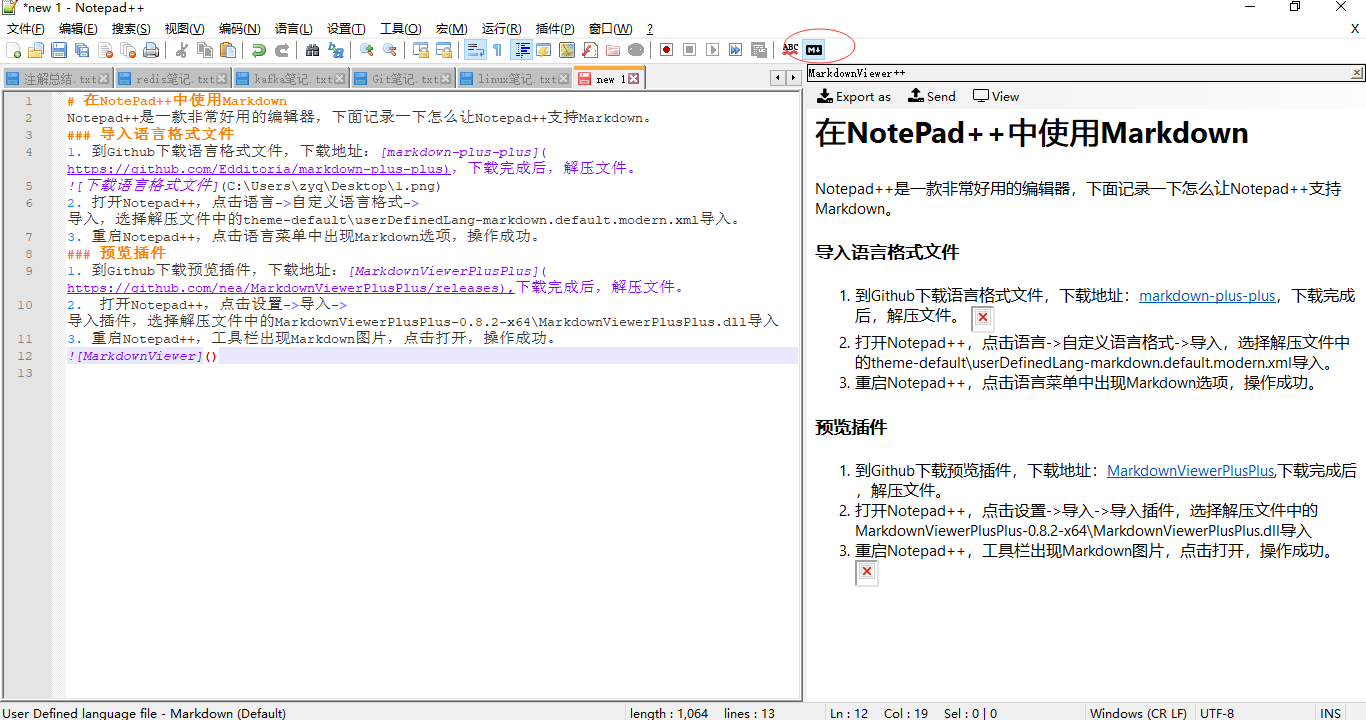The width and height of the screenshot is (1366, 720).
Task: Click the Close document toolbar icon
Action: coord(105,49)
